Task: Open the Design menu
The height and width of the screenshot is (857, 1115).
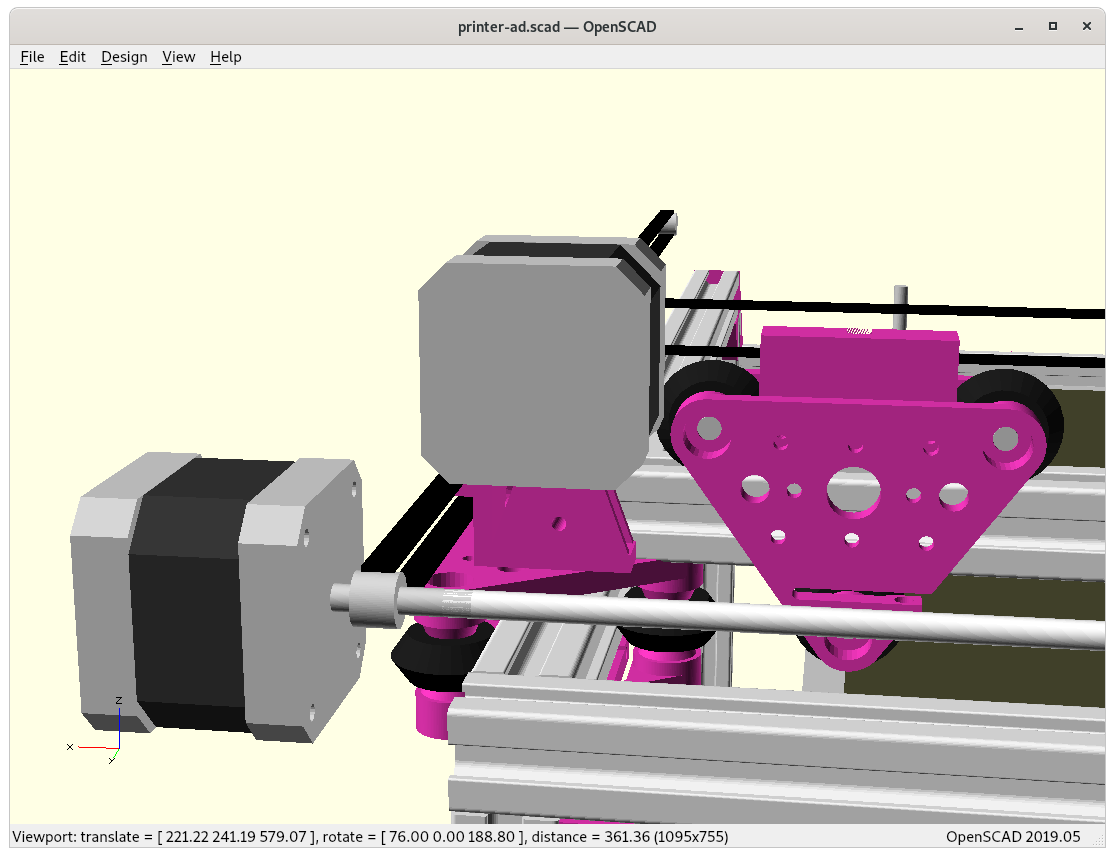Action: 124,57
